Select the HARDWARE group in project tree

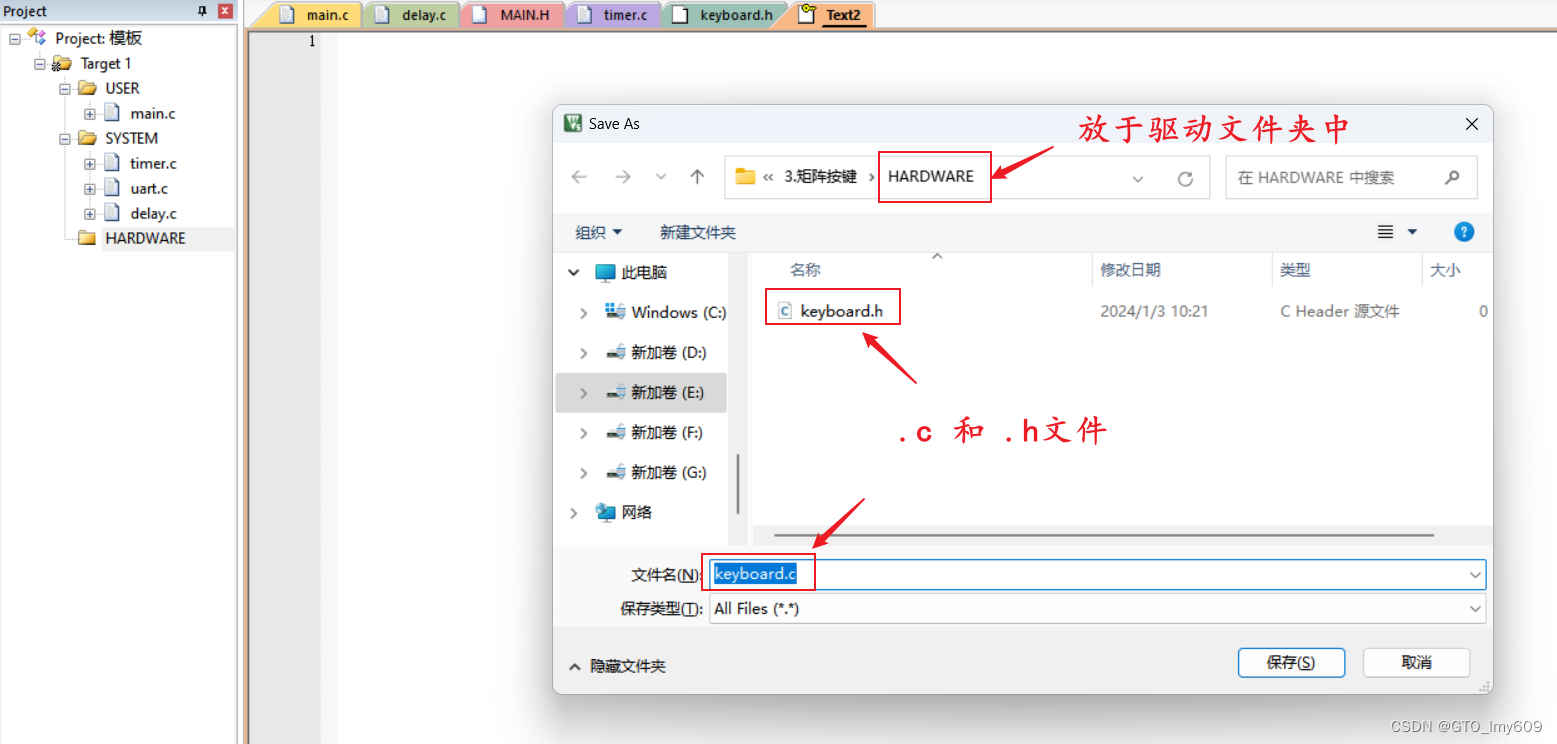point(145,238)
